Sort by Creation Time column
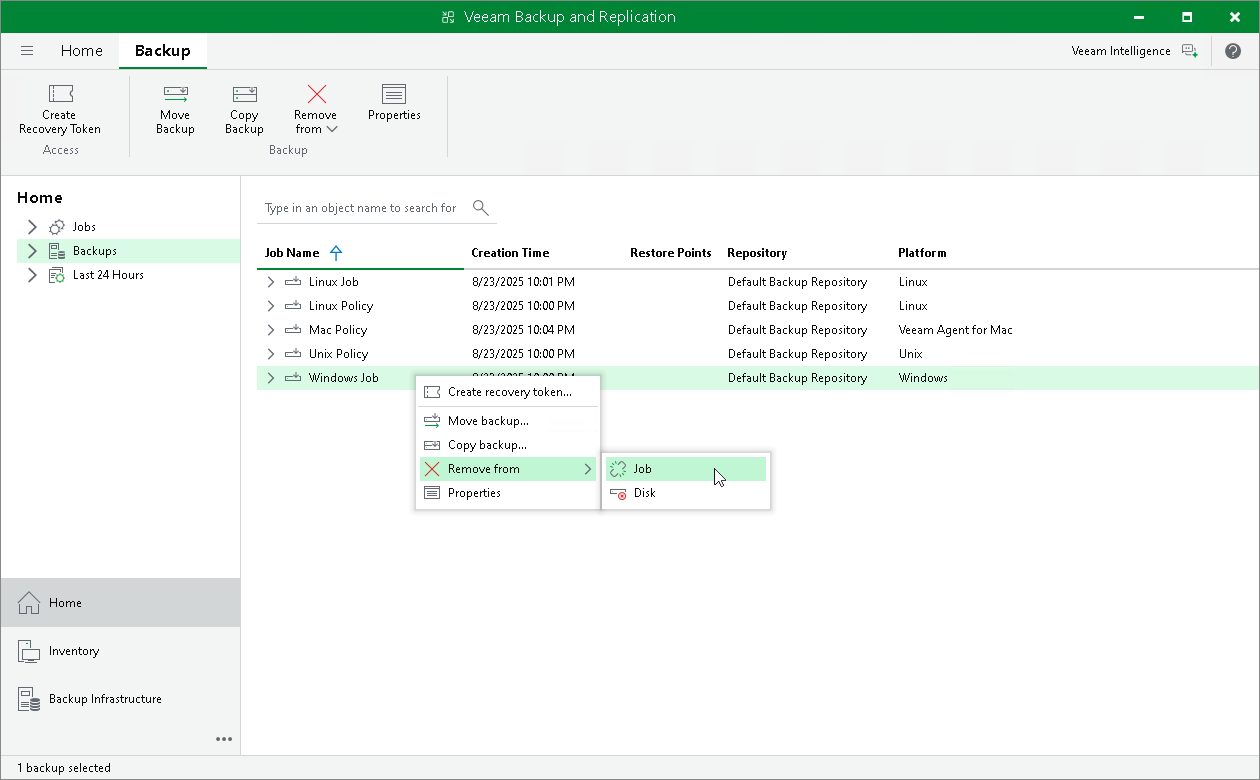Image resolution: width=1260 pixels, height=780 pixels. tap(510, 253)
